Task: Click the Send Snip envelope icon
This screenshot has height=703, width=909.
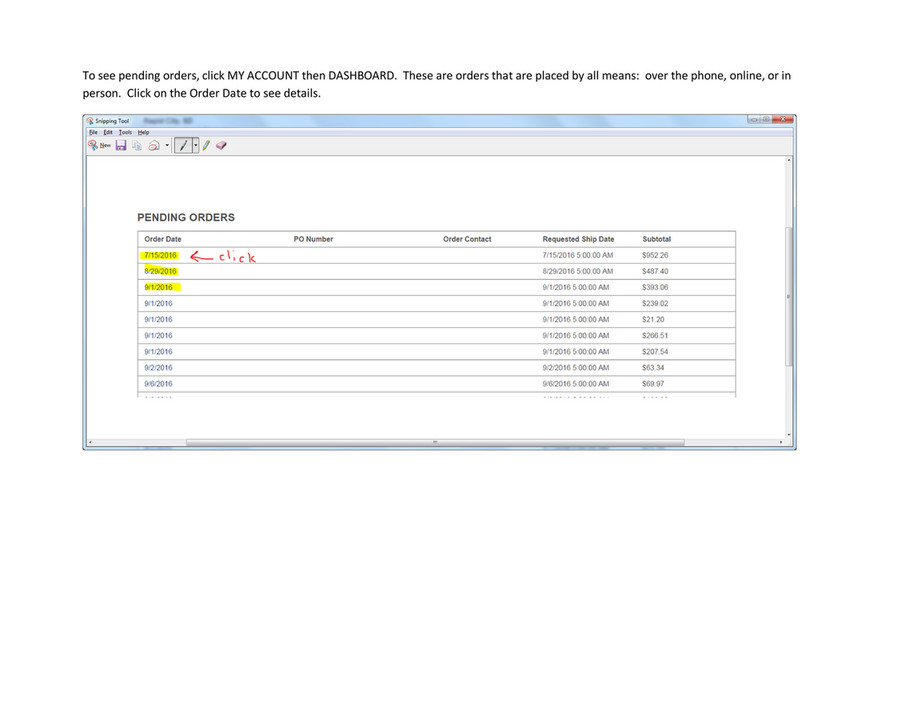Action: [x=153, y=145]
